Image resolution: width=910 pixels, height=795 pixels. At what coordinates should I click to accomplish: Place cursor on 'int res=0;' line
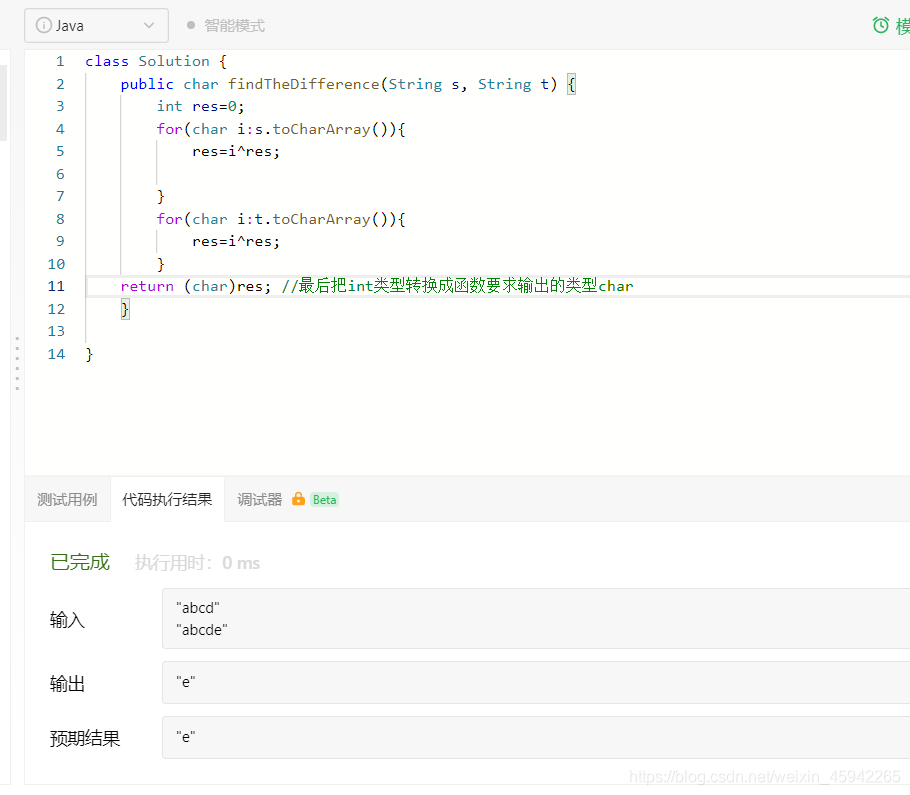pos(200,106)
